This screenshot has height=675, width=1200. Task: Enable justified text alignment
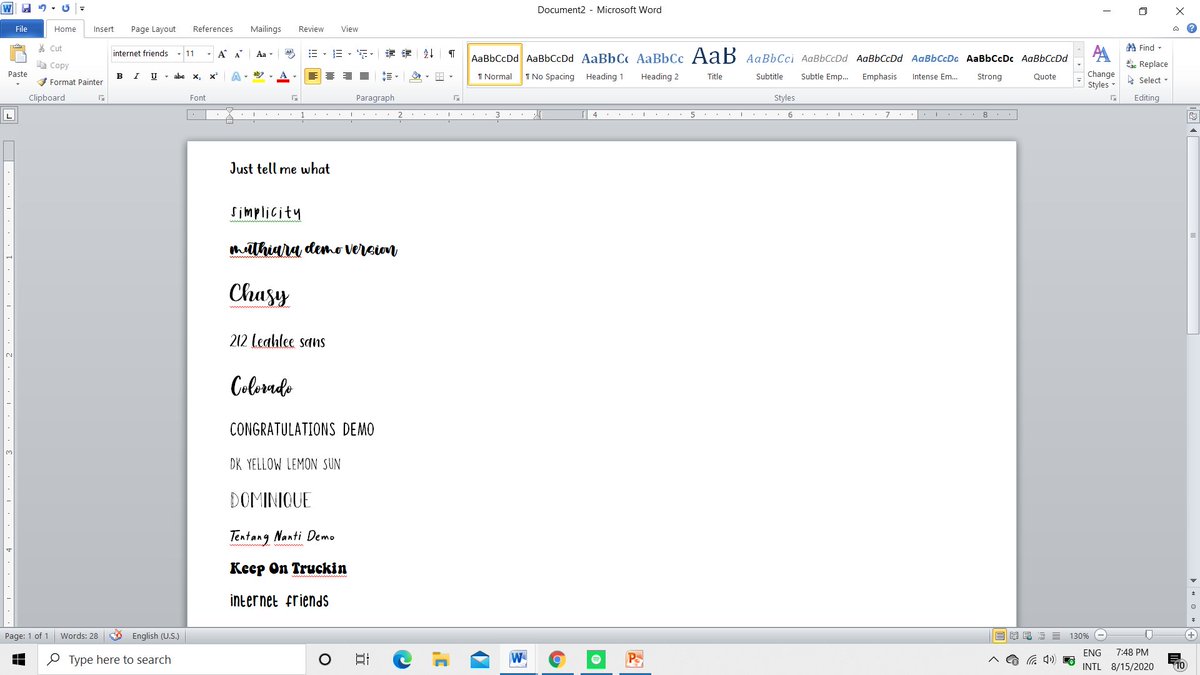point(364,76)
